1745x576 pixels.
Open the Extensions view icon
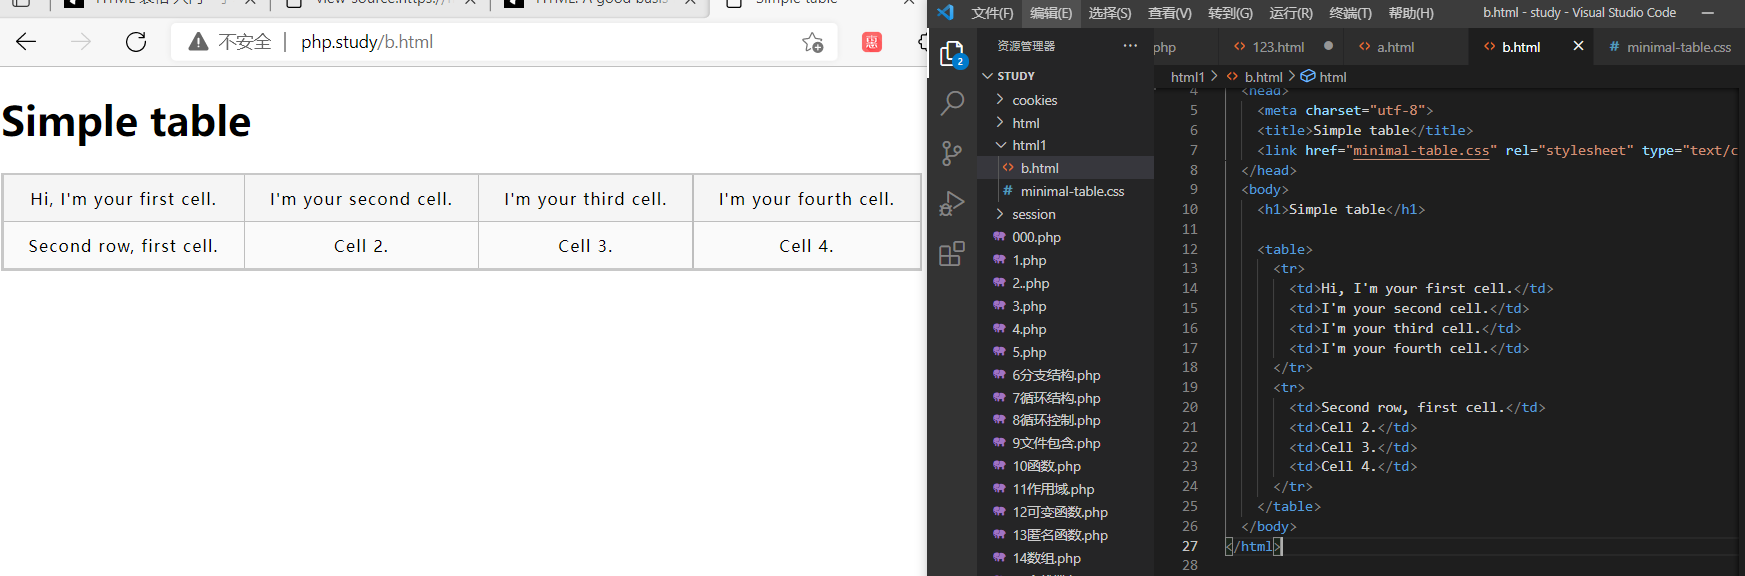pos(952,254)
